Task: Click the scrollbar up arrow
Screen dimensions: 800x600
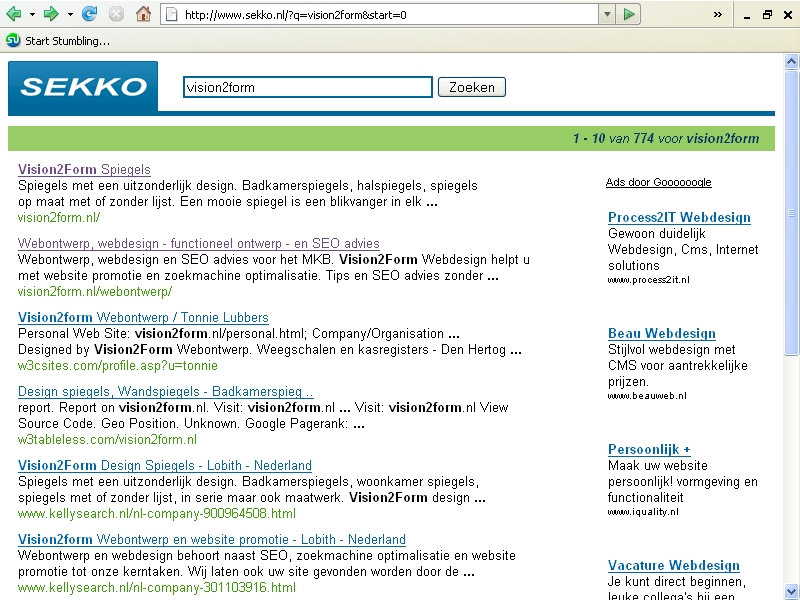Action: (x=791, y=62)
